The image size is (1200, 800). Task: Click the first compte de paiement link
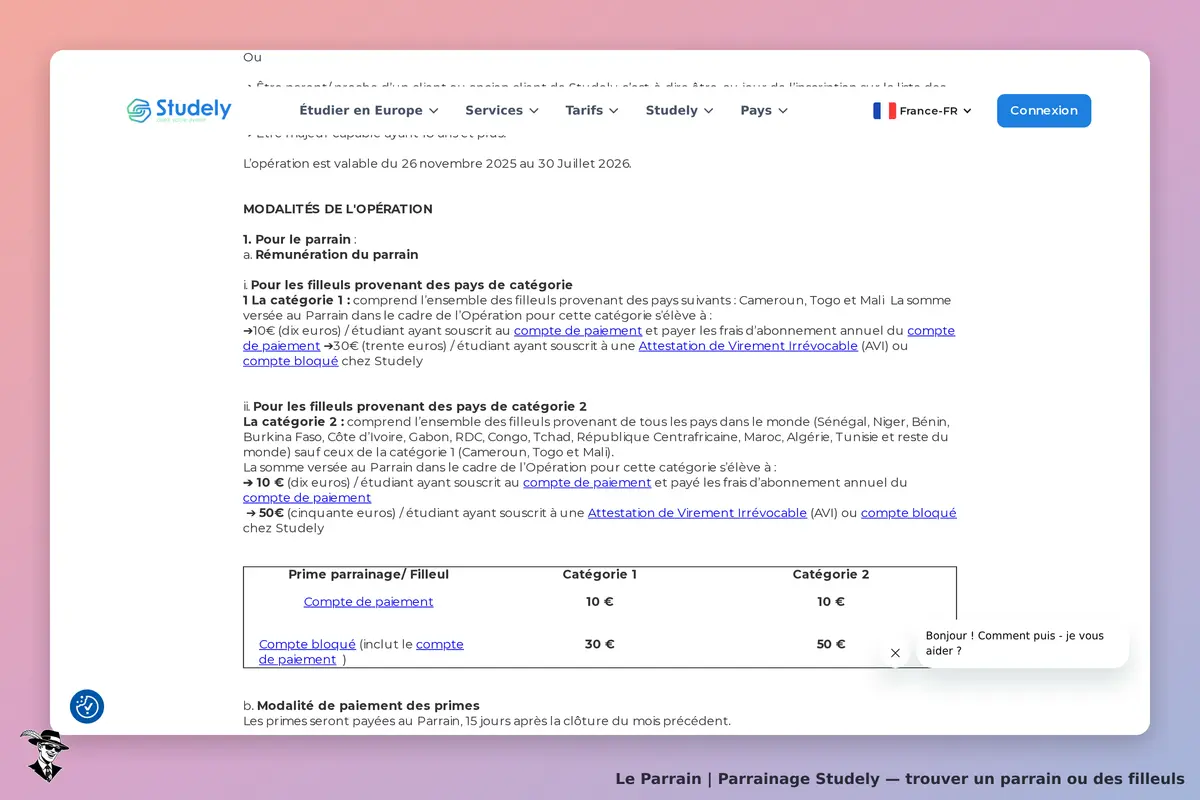click(578, 331)
